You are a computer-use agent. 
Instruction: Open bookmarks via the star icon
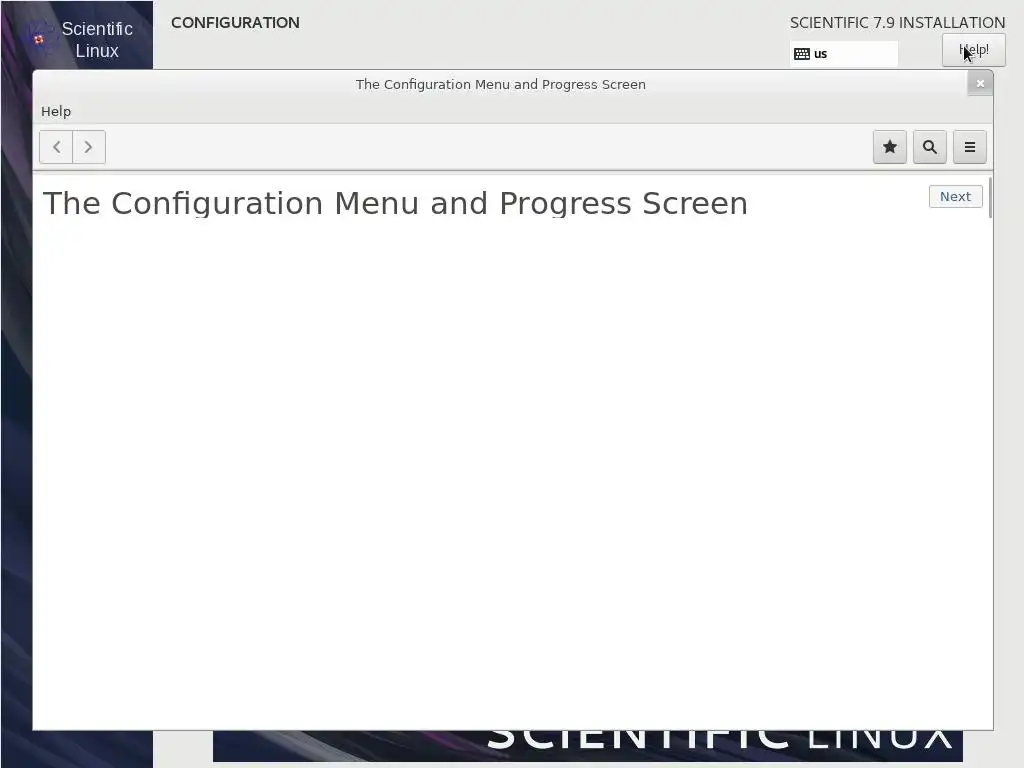click(x=889, y=147)
